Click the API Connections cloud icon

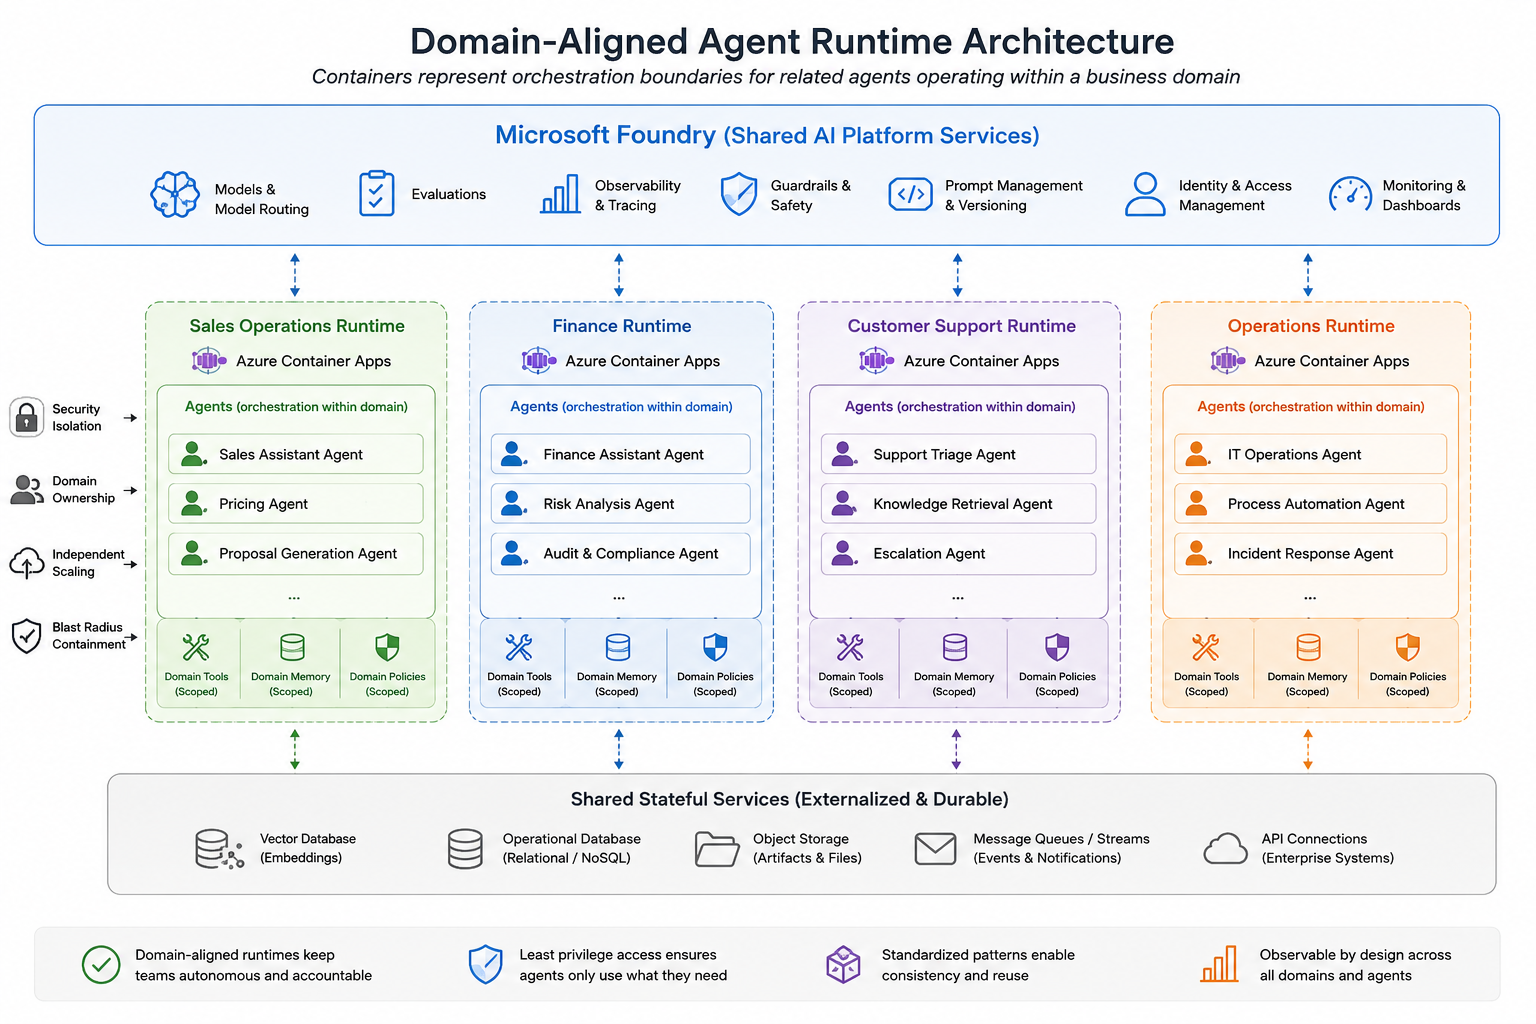point(1225,849)
